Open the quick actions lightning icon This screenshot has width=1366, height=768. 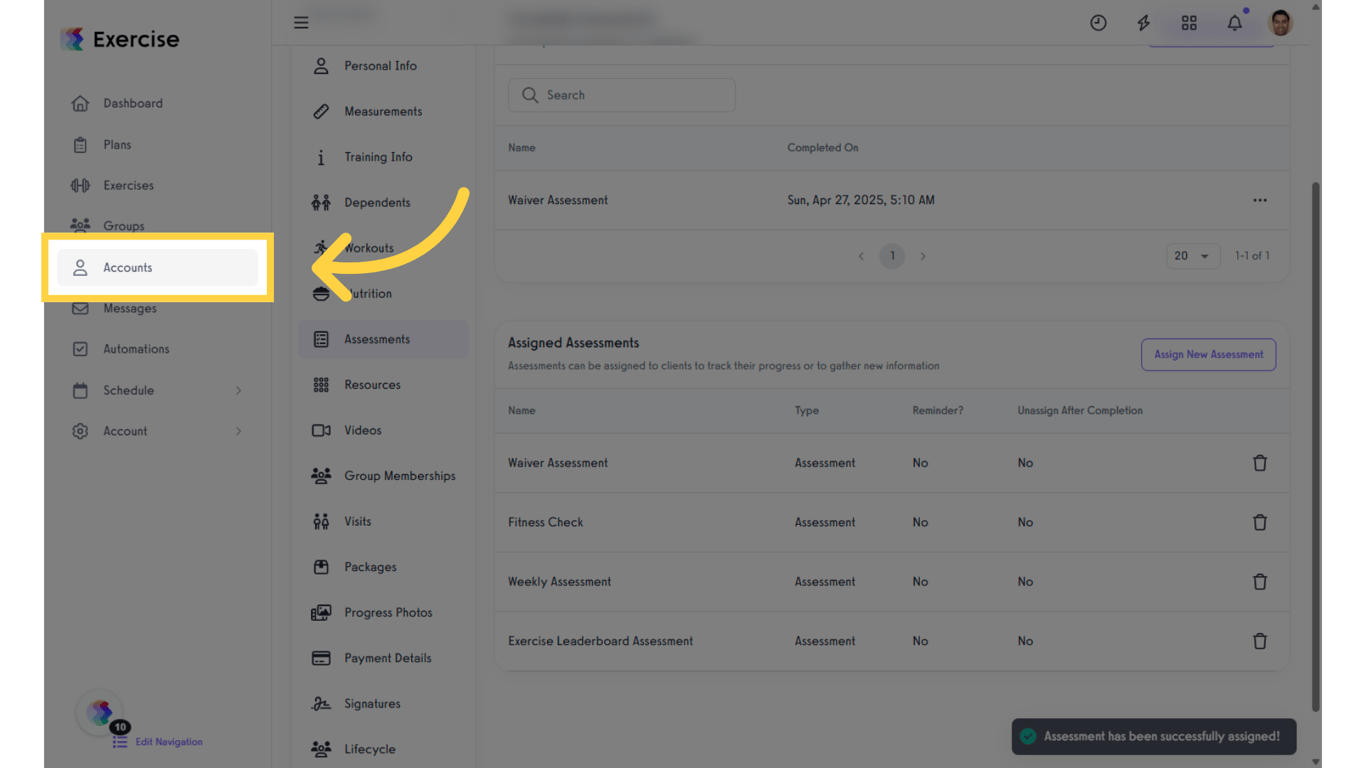point(1143,22)
